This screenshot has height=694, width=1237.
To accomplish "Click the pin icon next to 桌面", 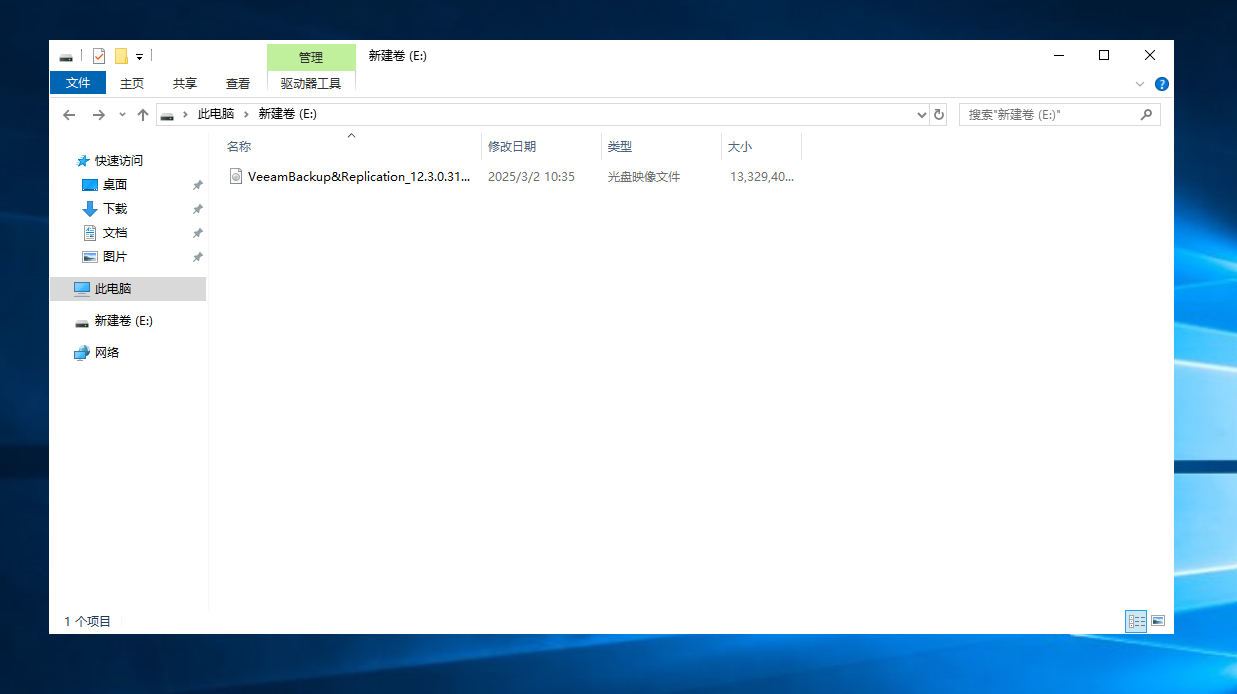I will click(197, 185).
